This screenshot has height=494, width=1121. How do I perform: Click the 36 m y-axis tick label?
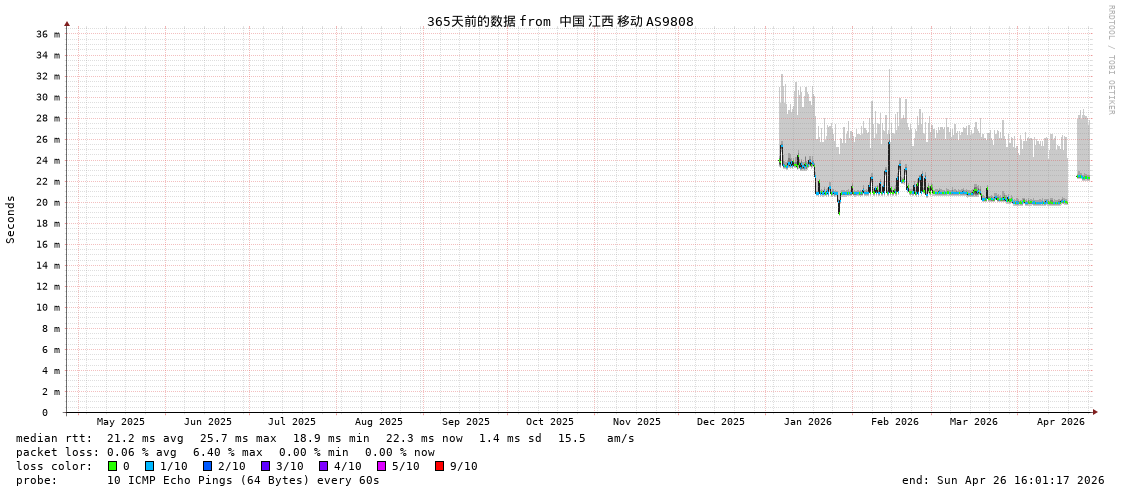(49, 34)
